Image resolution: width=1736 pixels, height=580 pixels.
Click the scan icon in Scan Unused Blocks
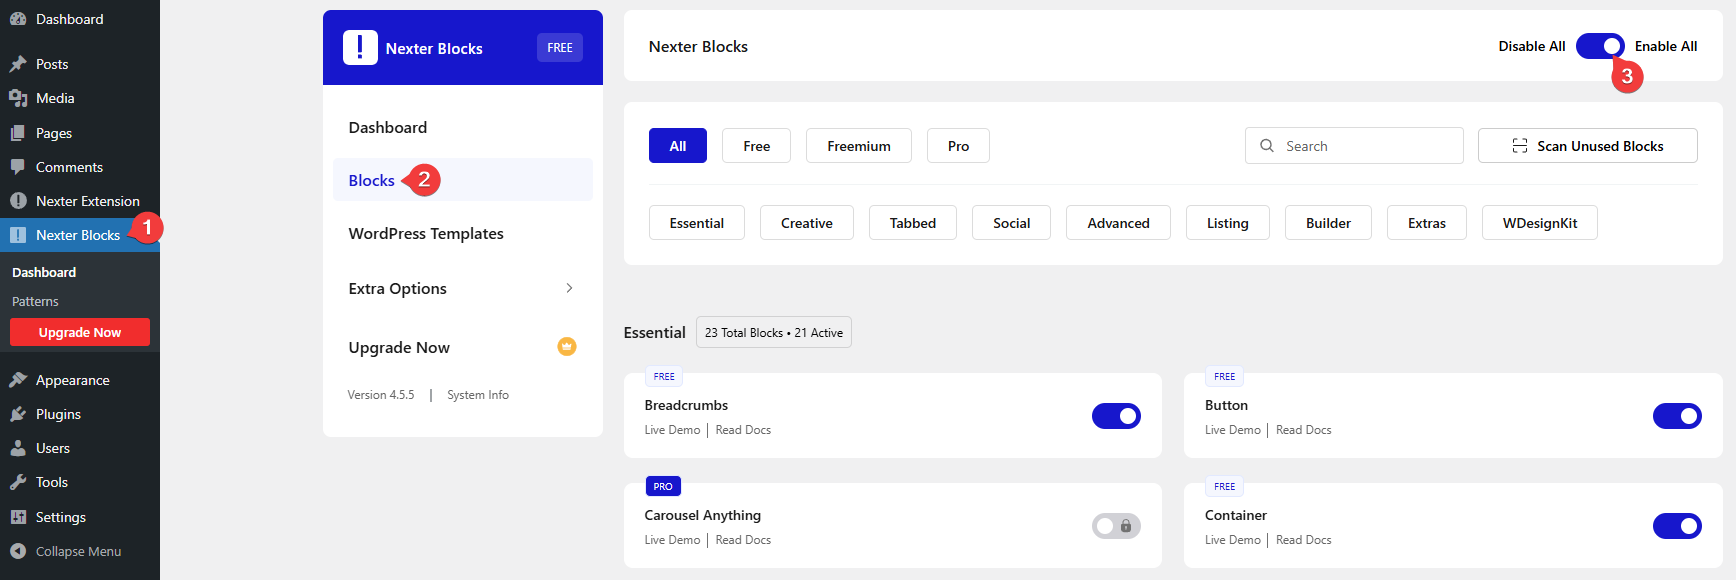click(x=1520, y=146)
